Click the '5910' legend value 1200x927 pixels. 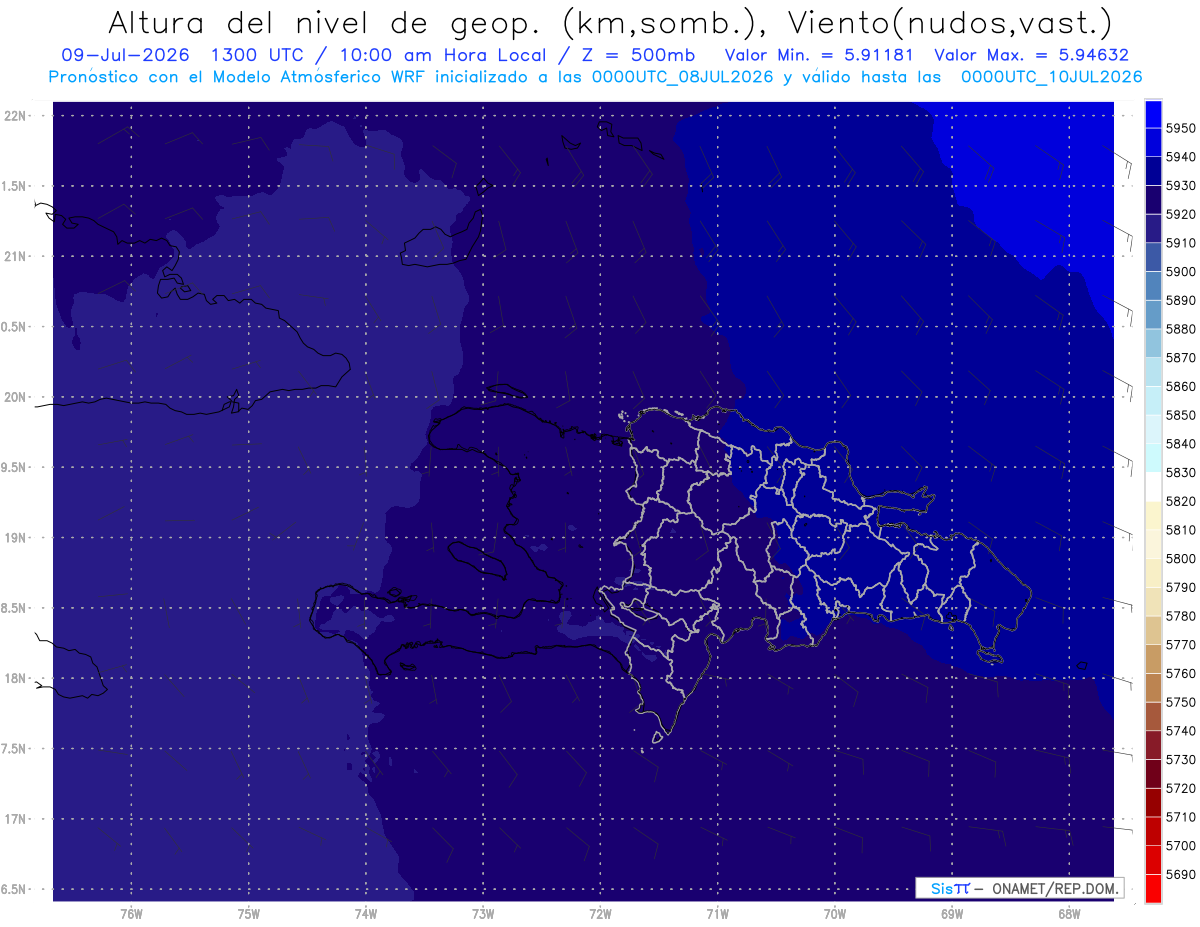[x=1181, y=243]
